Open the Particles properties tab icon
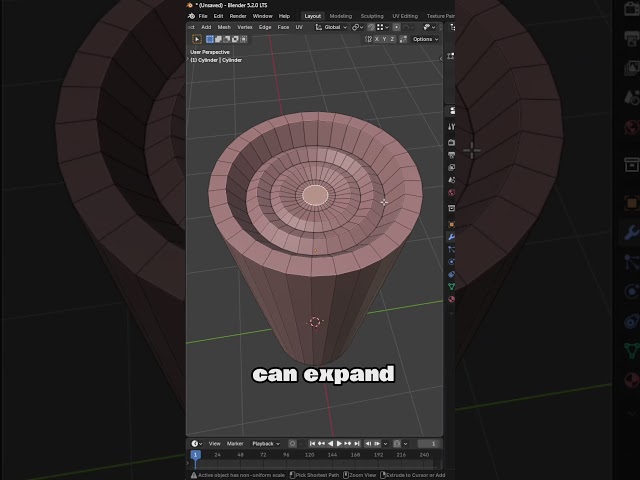 (x=451, y=249)
